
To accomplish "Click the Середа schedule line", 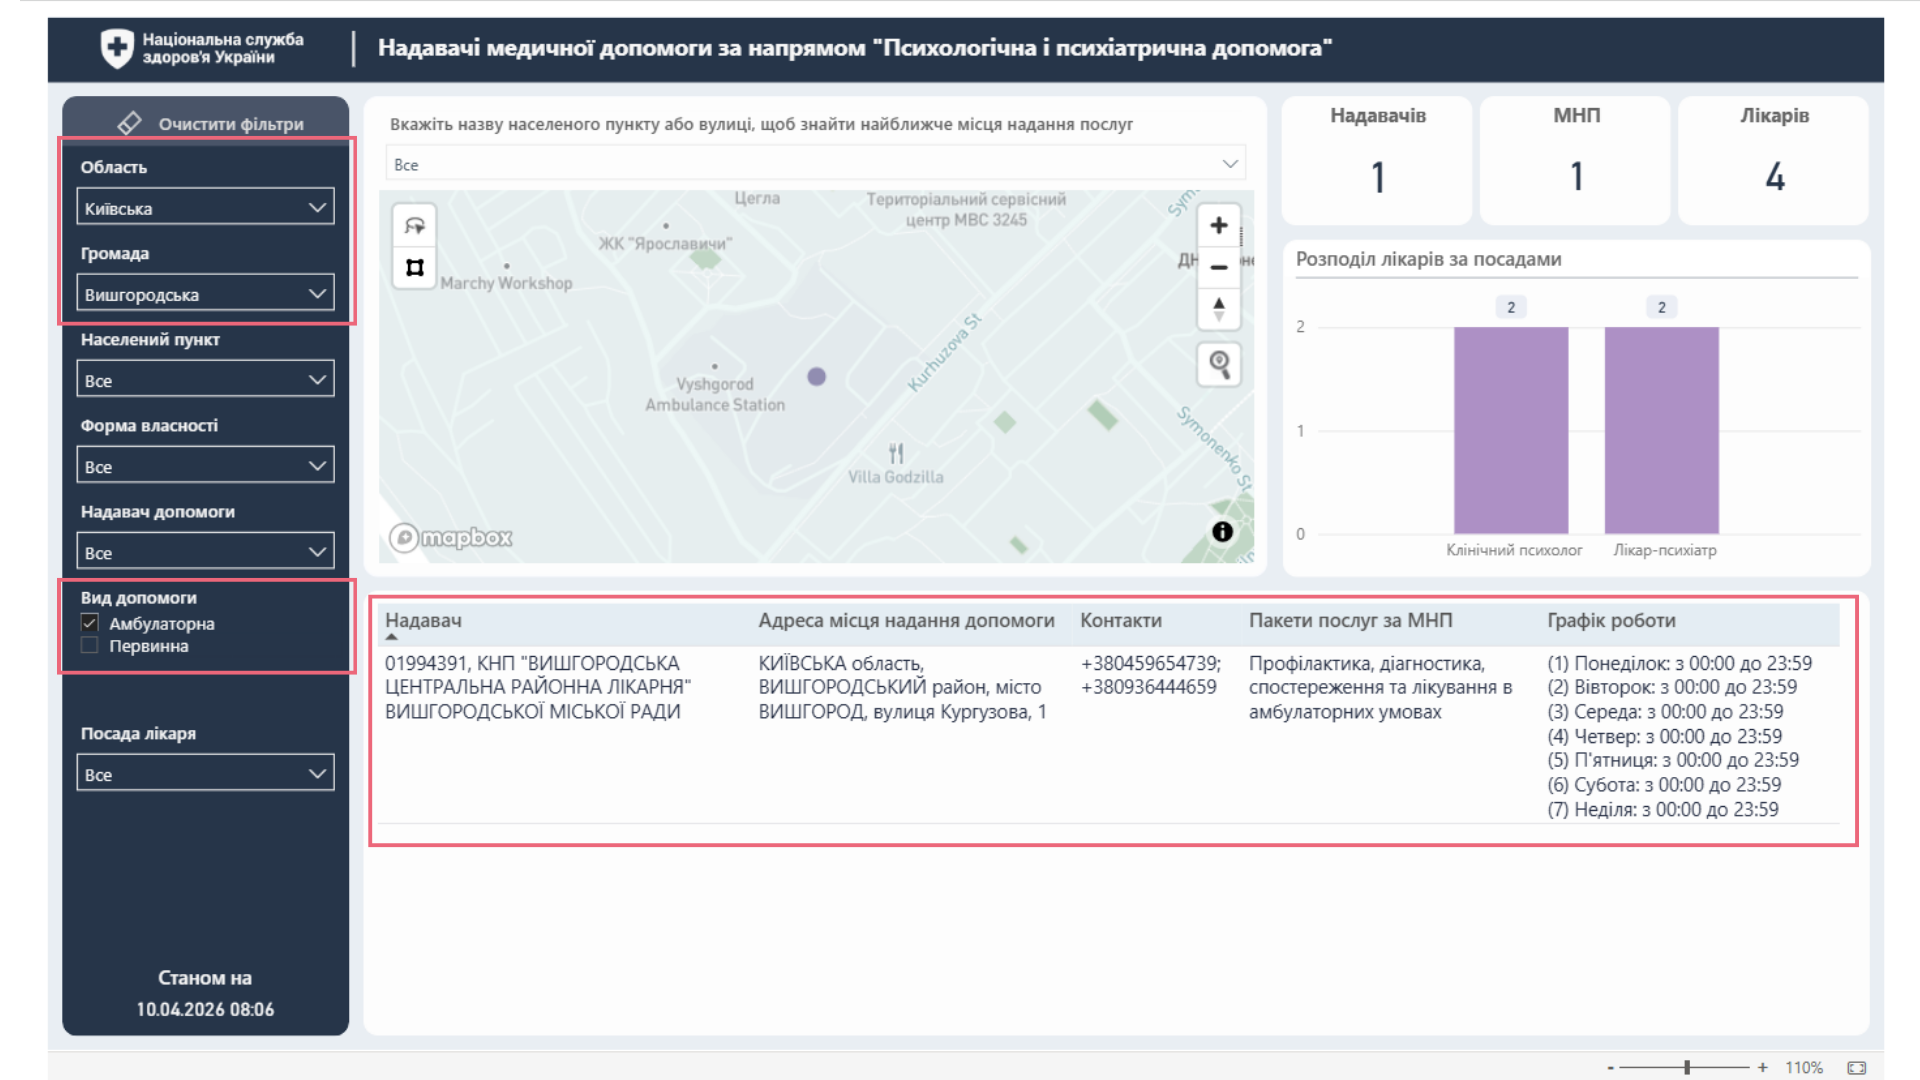I will [x=1665, y=712].
